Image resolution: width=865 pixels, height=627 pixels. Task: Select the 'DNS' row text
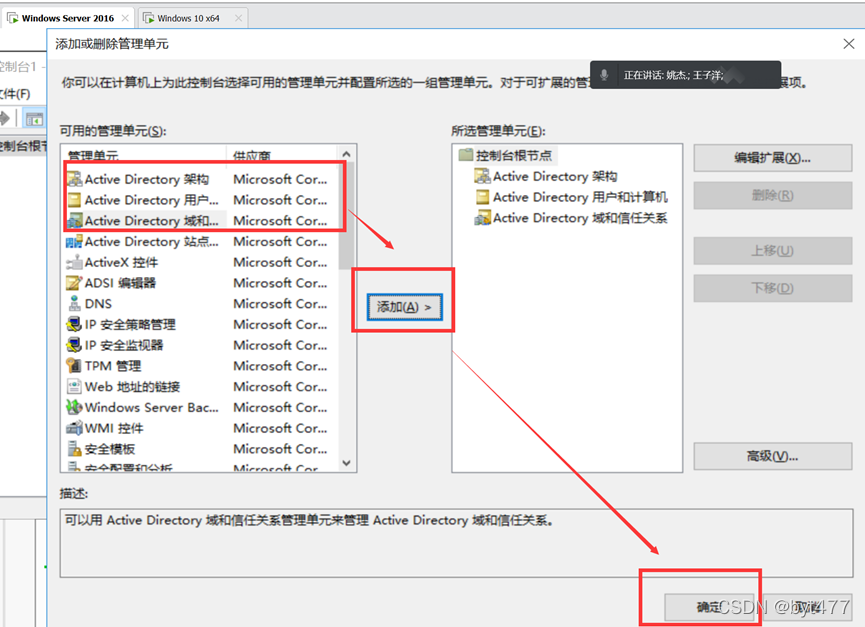pos(98,304)
